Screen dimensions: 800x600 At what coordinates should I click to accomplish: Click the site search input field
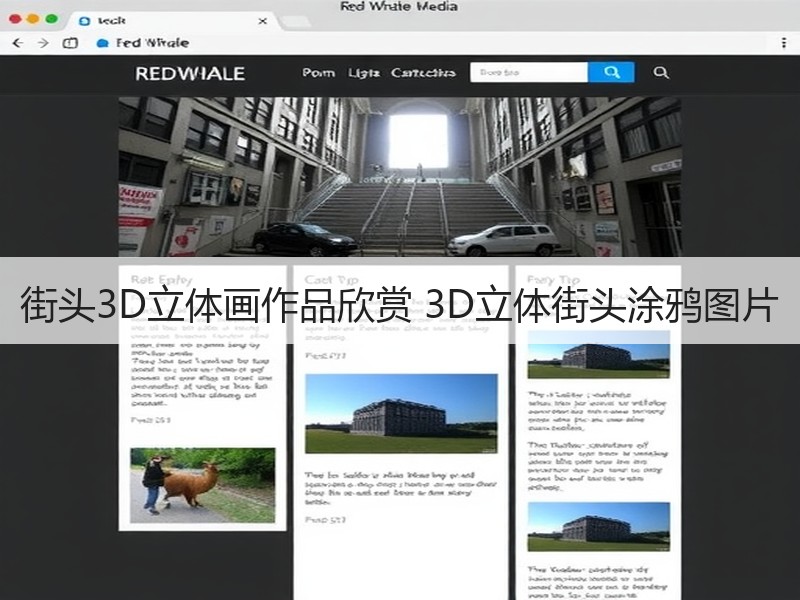(x=529, y=72)
